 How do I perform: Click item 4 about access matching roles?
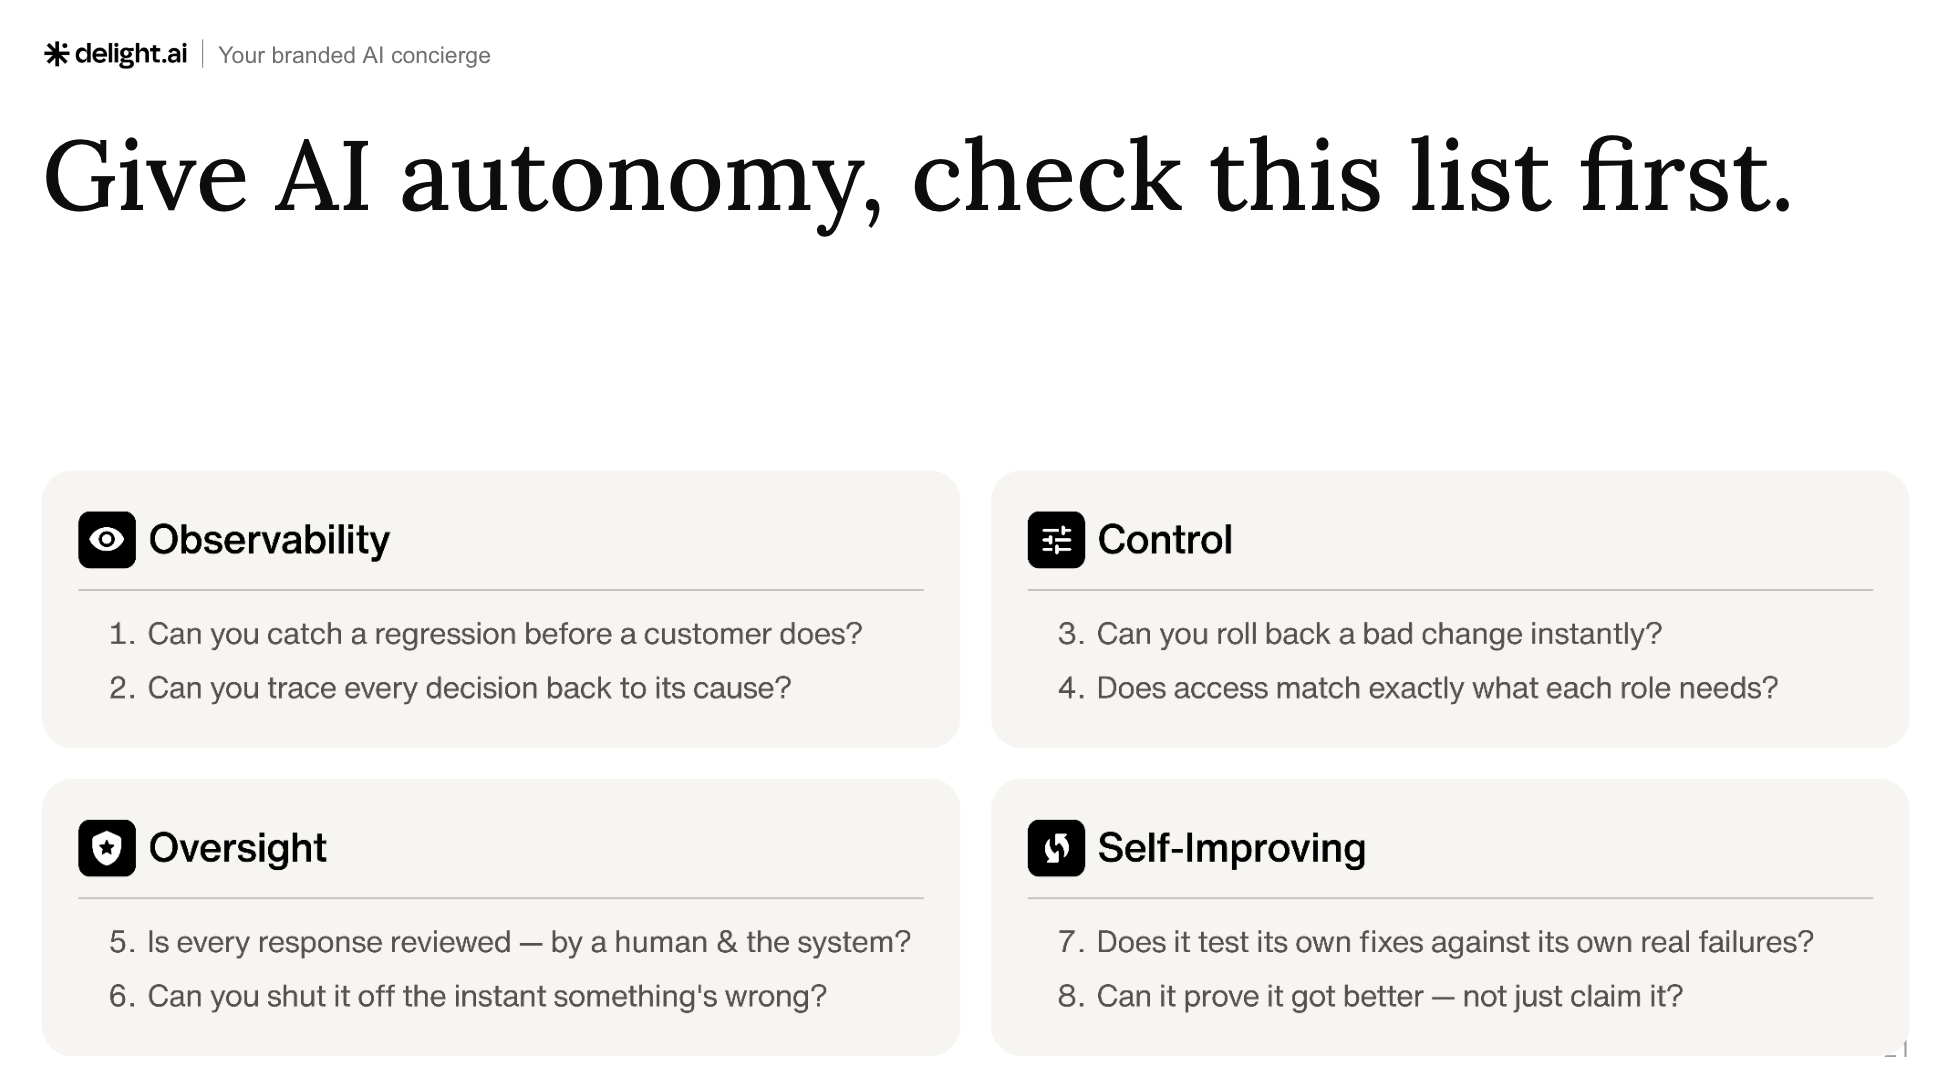point(1418,688)
